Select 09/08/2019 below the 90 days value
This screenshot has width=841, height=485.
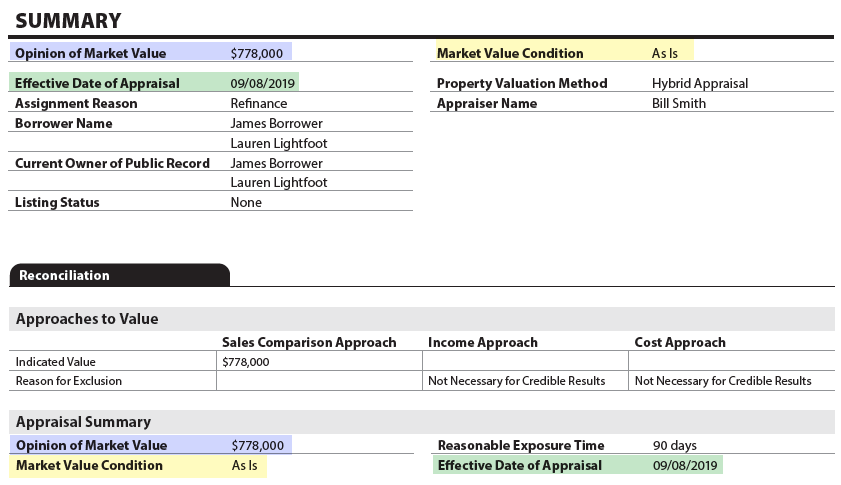685,465
